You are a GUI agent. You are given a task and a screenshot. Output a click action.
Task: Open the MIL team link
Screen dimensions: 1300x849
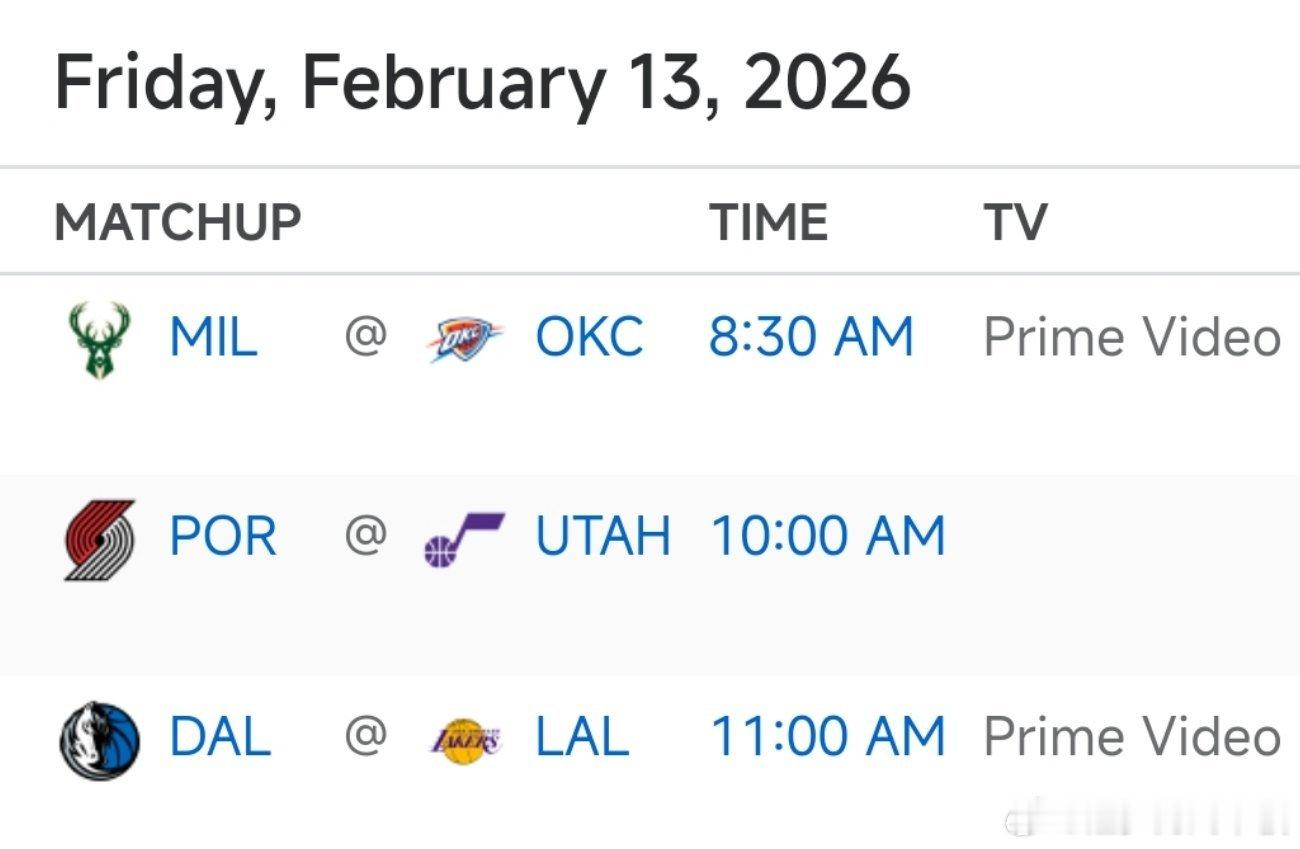pyautogui.click(x=213, y=338)
